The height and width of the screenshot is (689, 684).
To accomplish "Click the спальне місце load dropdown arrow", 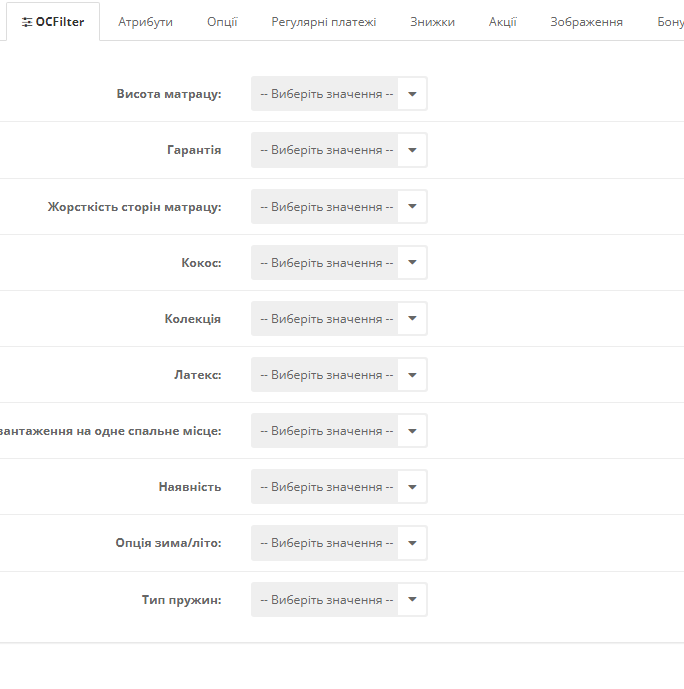I will (x=412, y=431).
